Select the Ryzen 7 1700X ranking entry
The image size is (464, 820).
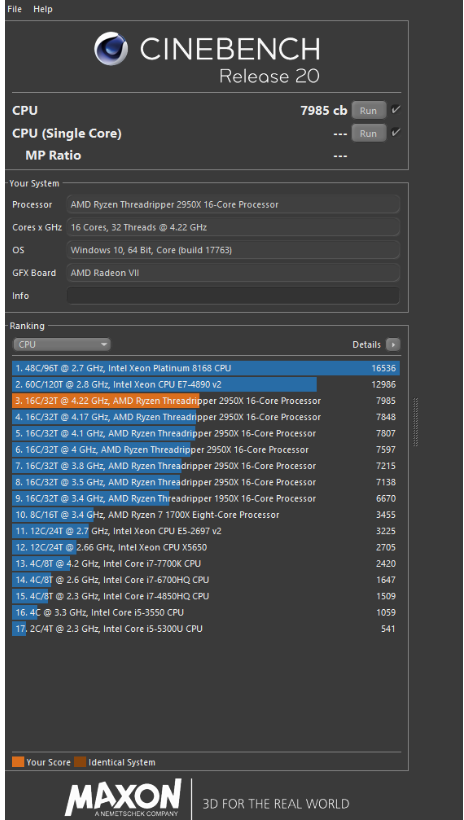pos(206,515)
